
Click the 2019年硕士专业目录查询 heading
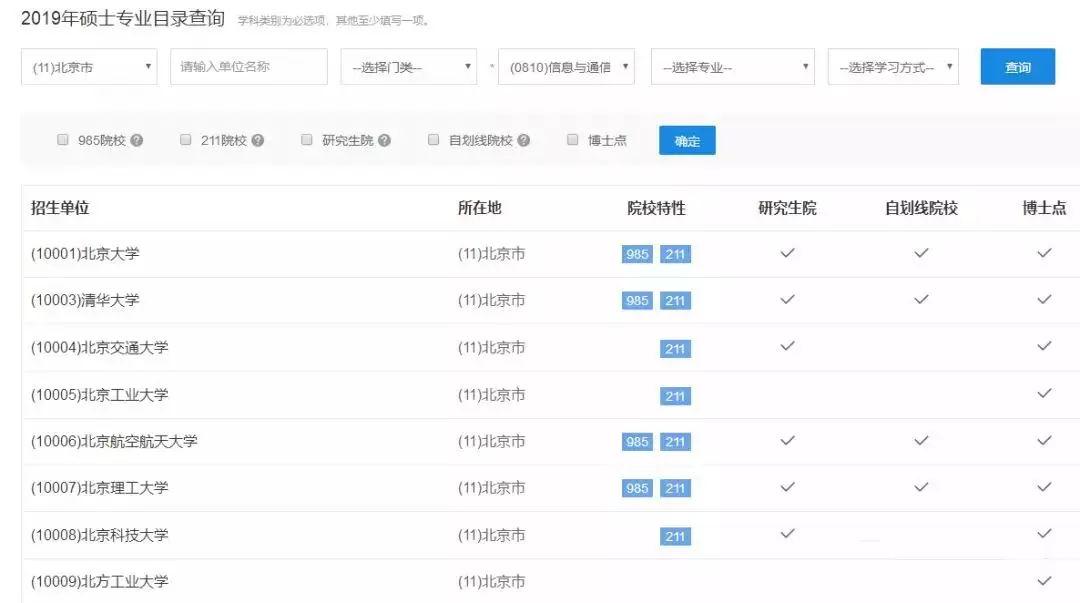coord(123,19)
